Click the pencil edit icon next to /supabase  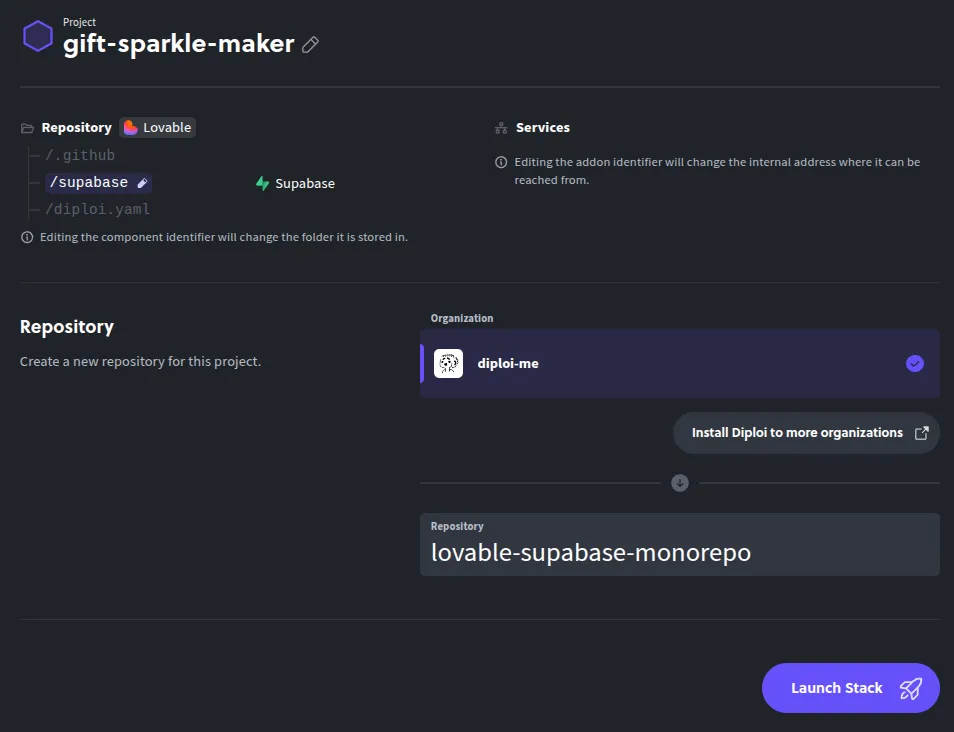click(140, 183)
